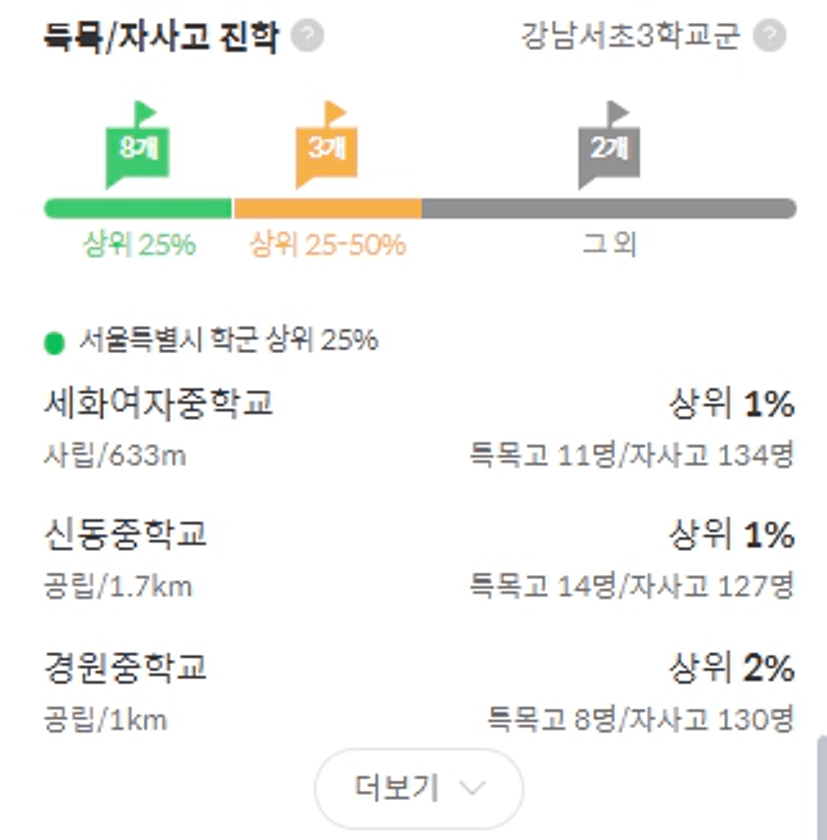The image size is (827, 840).
Task: Expand list with 더보기 button
Action: pyautogui.click(x=418, y=789)
